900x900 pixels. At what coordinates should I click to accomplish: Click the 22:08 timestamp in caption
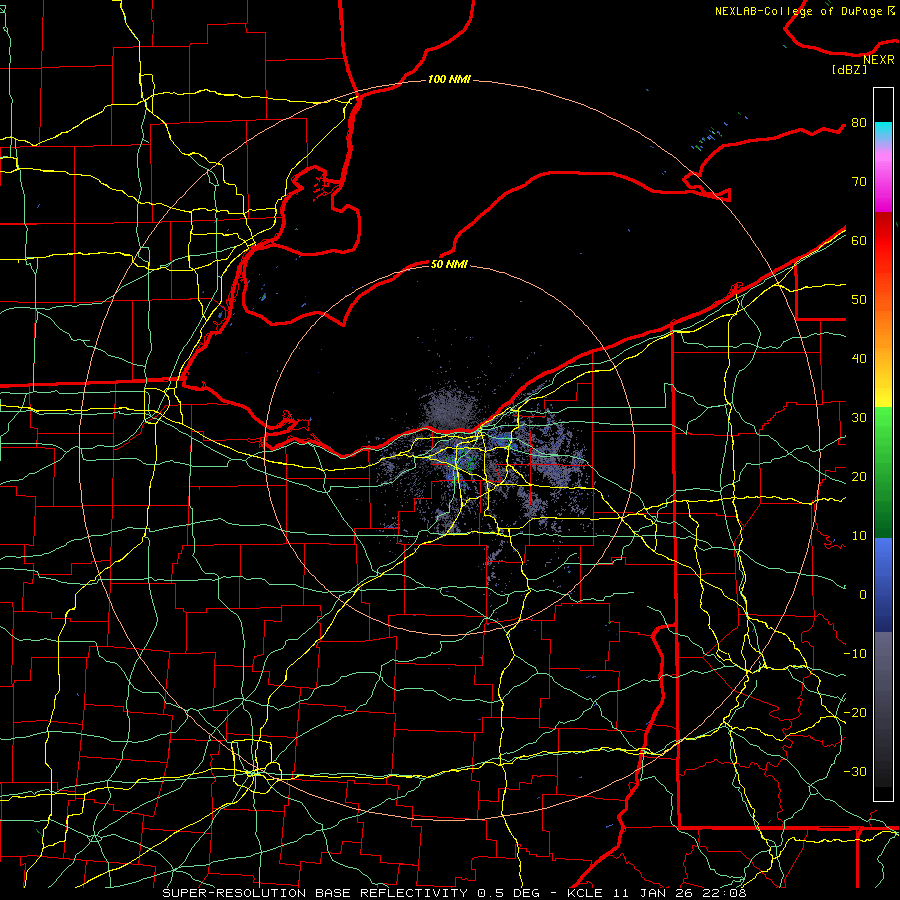725,893
